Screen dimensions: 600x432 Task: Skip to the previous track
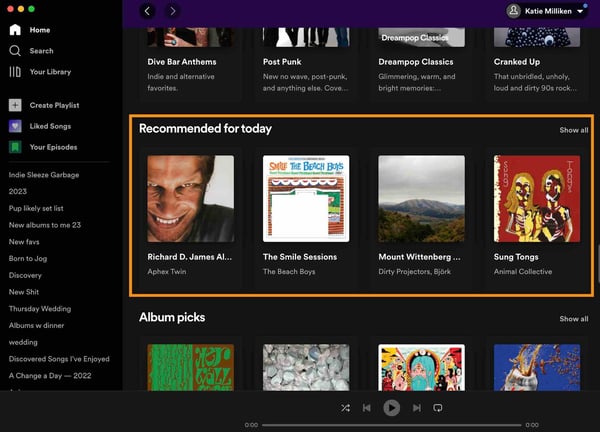tap(367, 408)
